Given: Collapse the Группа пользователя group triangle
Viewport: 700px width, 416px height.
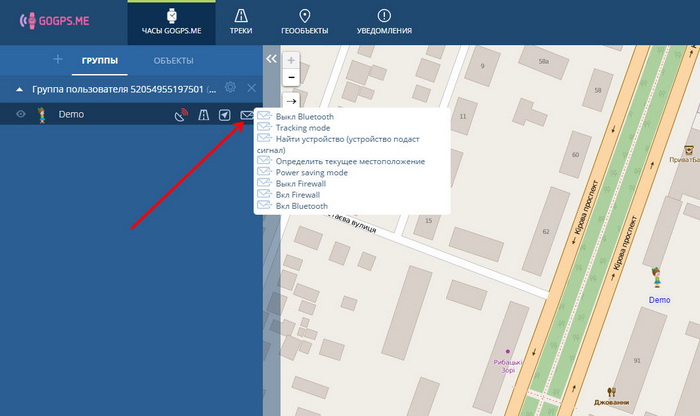Looking at the screenshot, I should [20, 89].
